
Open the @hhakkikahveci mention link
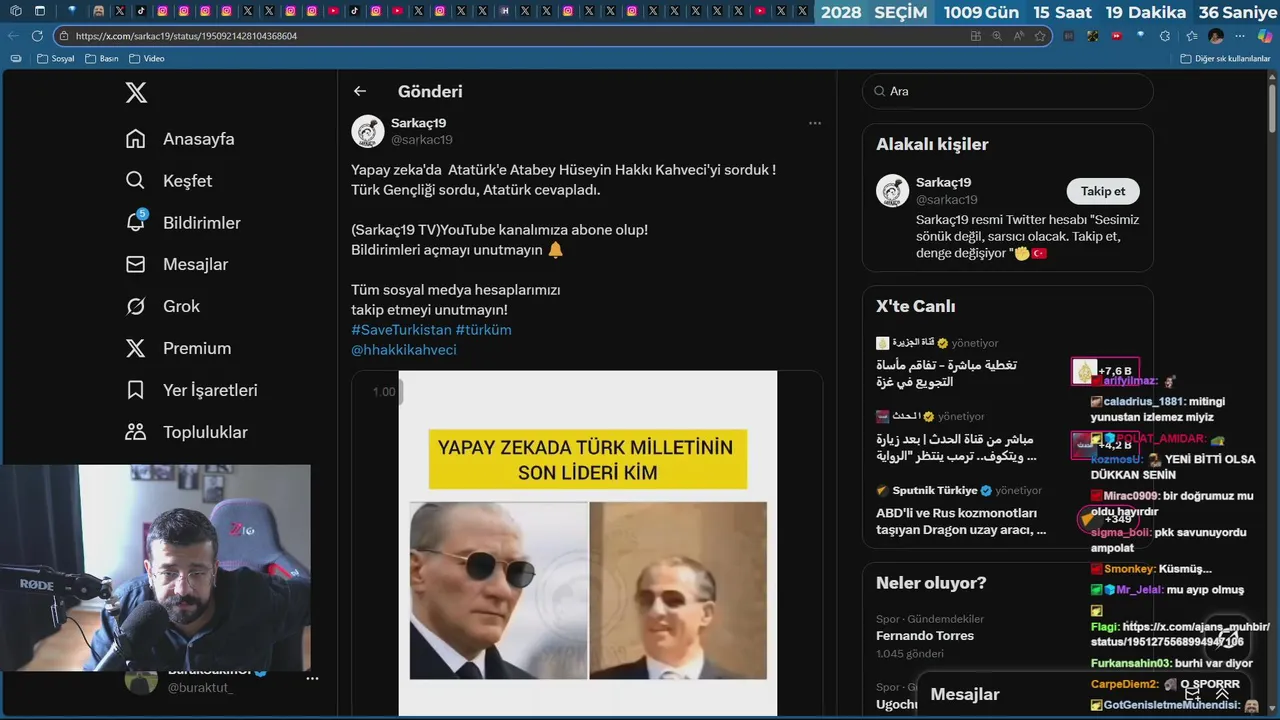404,350
